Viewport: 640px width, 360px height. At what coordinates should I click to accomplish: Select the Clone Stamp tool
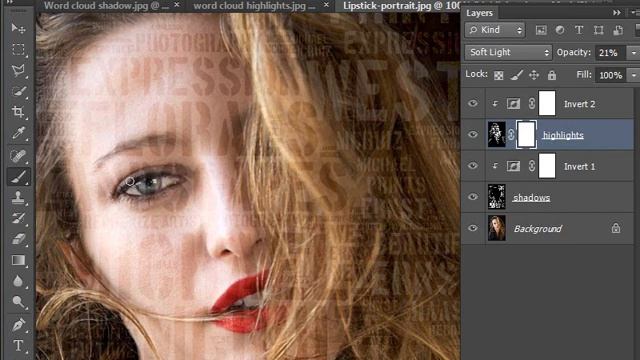pos(18,198)
